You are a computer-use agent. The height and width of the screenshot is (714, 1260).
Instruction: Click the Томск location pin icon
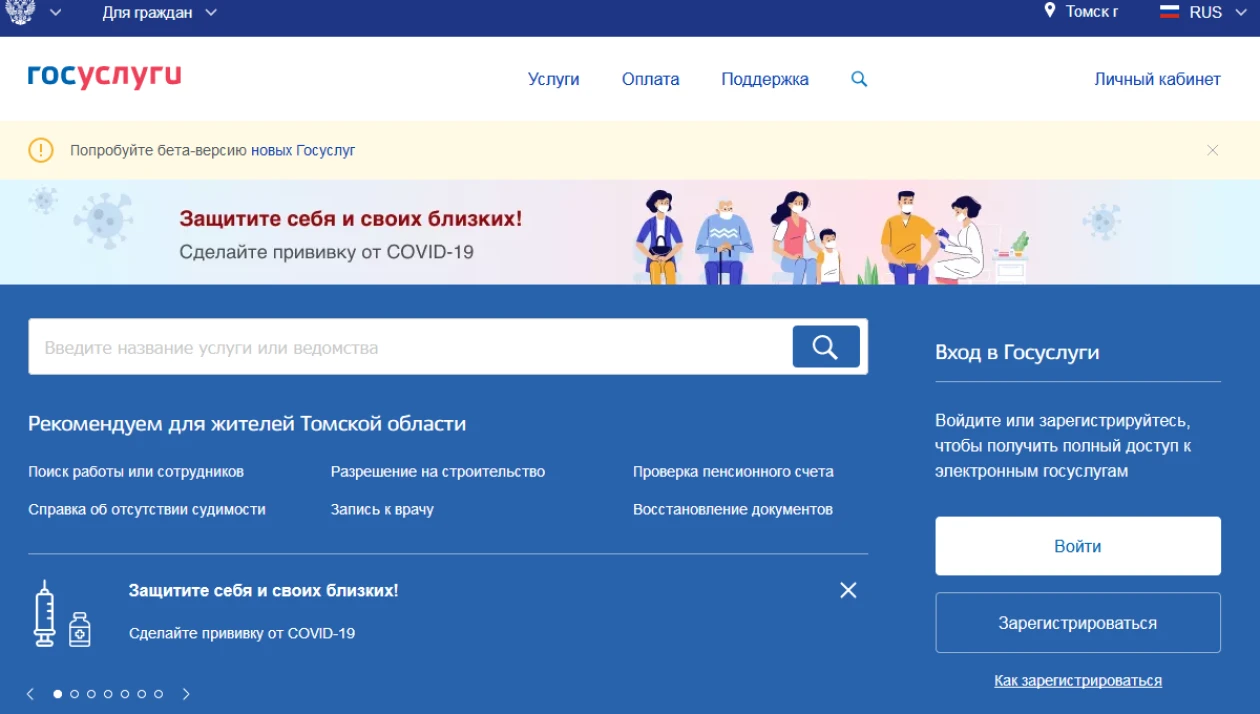point(1050,11)
